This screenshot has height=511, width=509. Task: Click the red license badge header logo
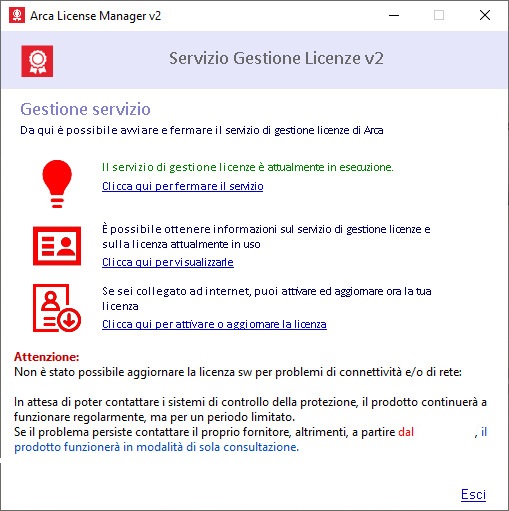click(x=37, y=61)
